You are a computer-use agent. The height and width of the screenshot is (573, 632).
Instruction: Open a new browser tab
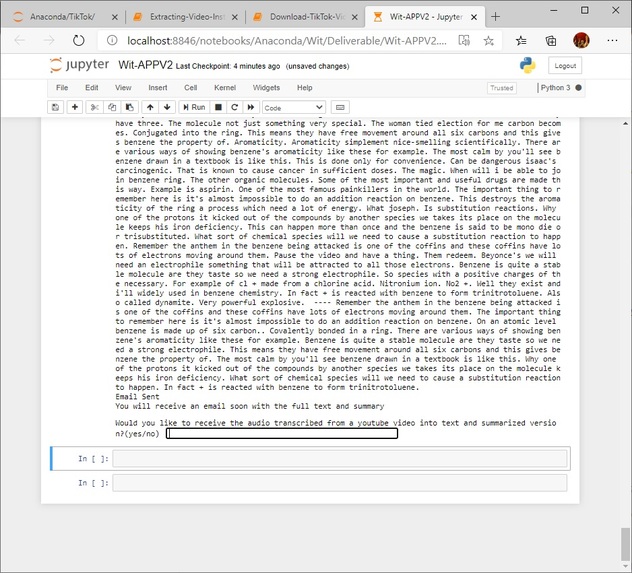point(495,17)
